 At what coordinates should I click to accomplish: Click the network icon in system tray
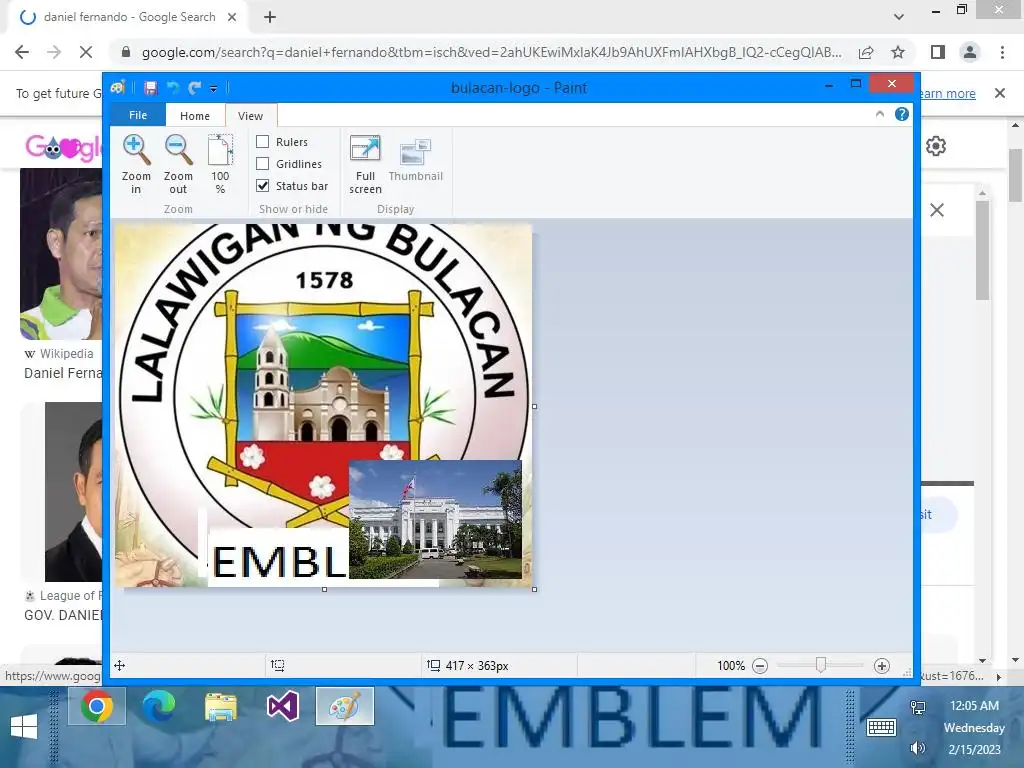pos(918,707)
